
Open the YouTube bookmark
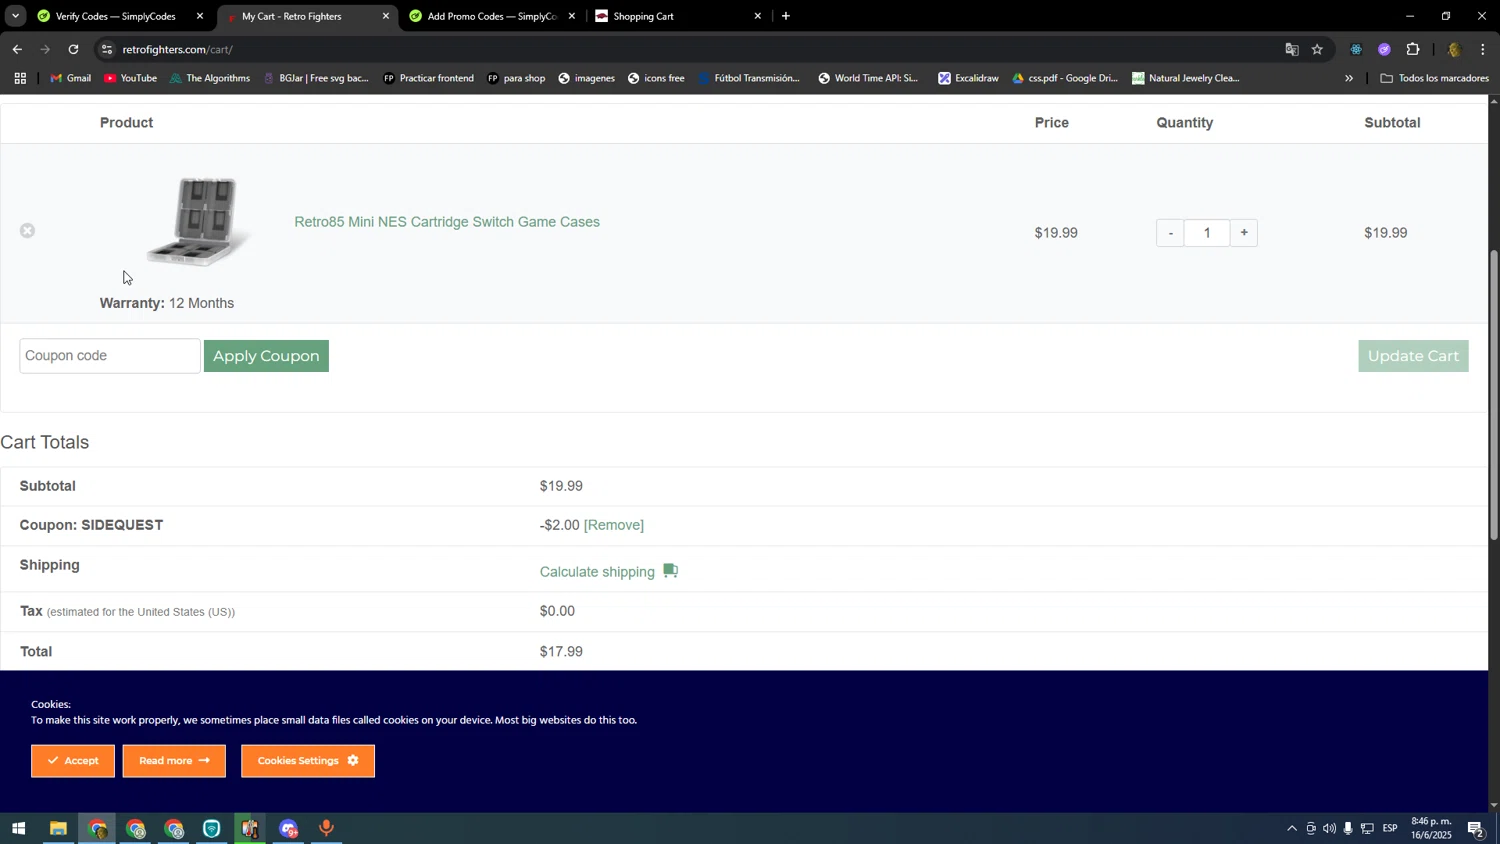[130, 78]
